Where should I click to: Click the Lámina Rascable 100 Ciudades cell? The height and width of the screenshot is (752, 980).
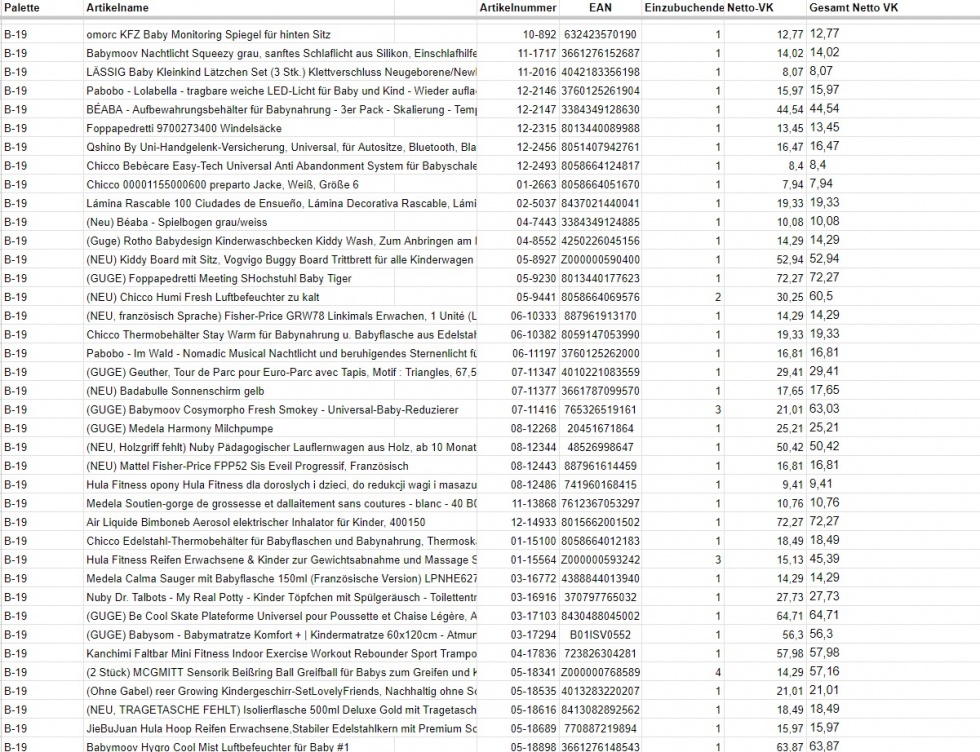(281, 203)
